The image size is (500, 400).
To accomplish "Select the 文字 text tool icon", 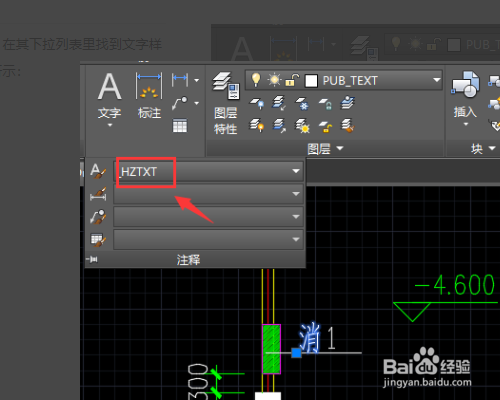I will 109,86.
